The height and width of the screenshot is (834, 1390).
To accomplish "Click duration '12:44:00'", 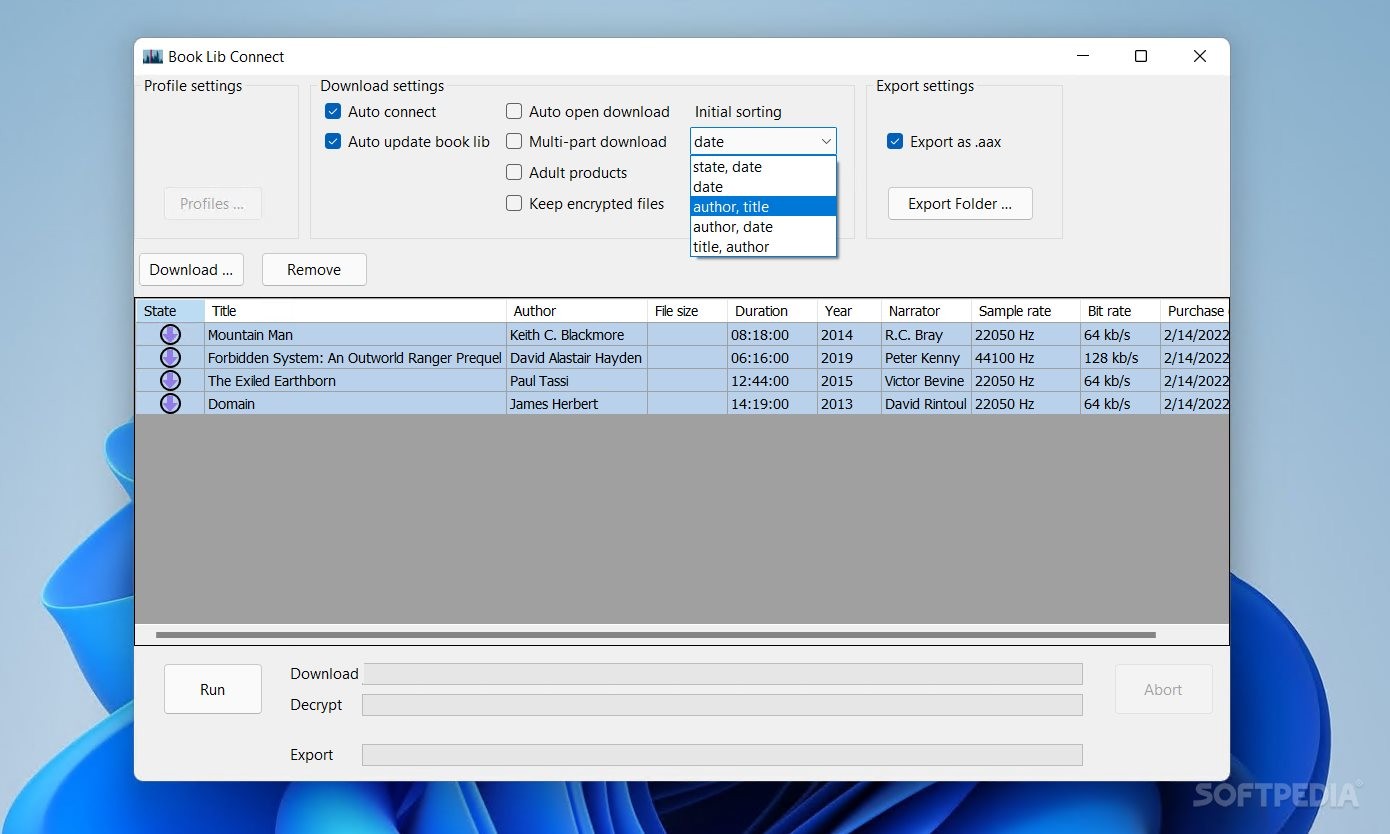I will 772,381.
